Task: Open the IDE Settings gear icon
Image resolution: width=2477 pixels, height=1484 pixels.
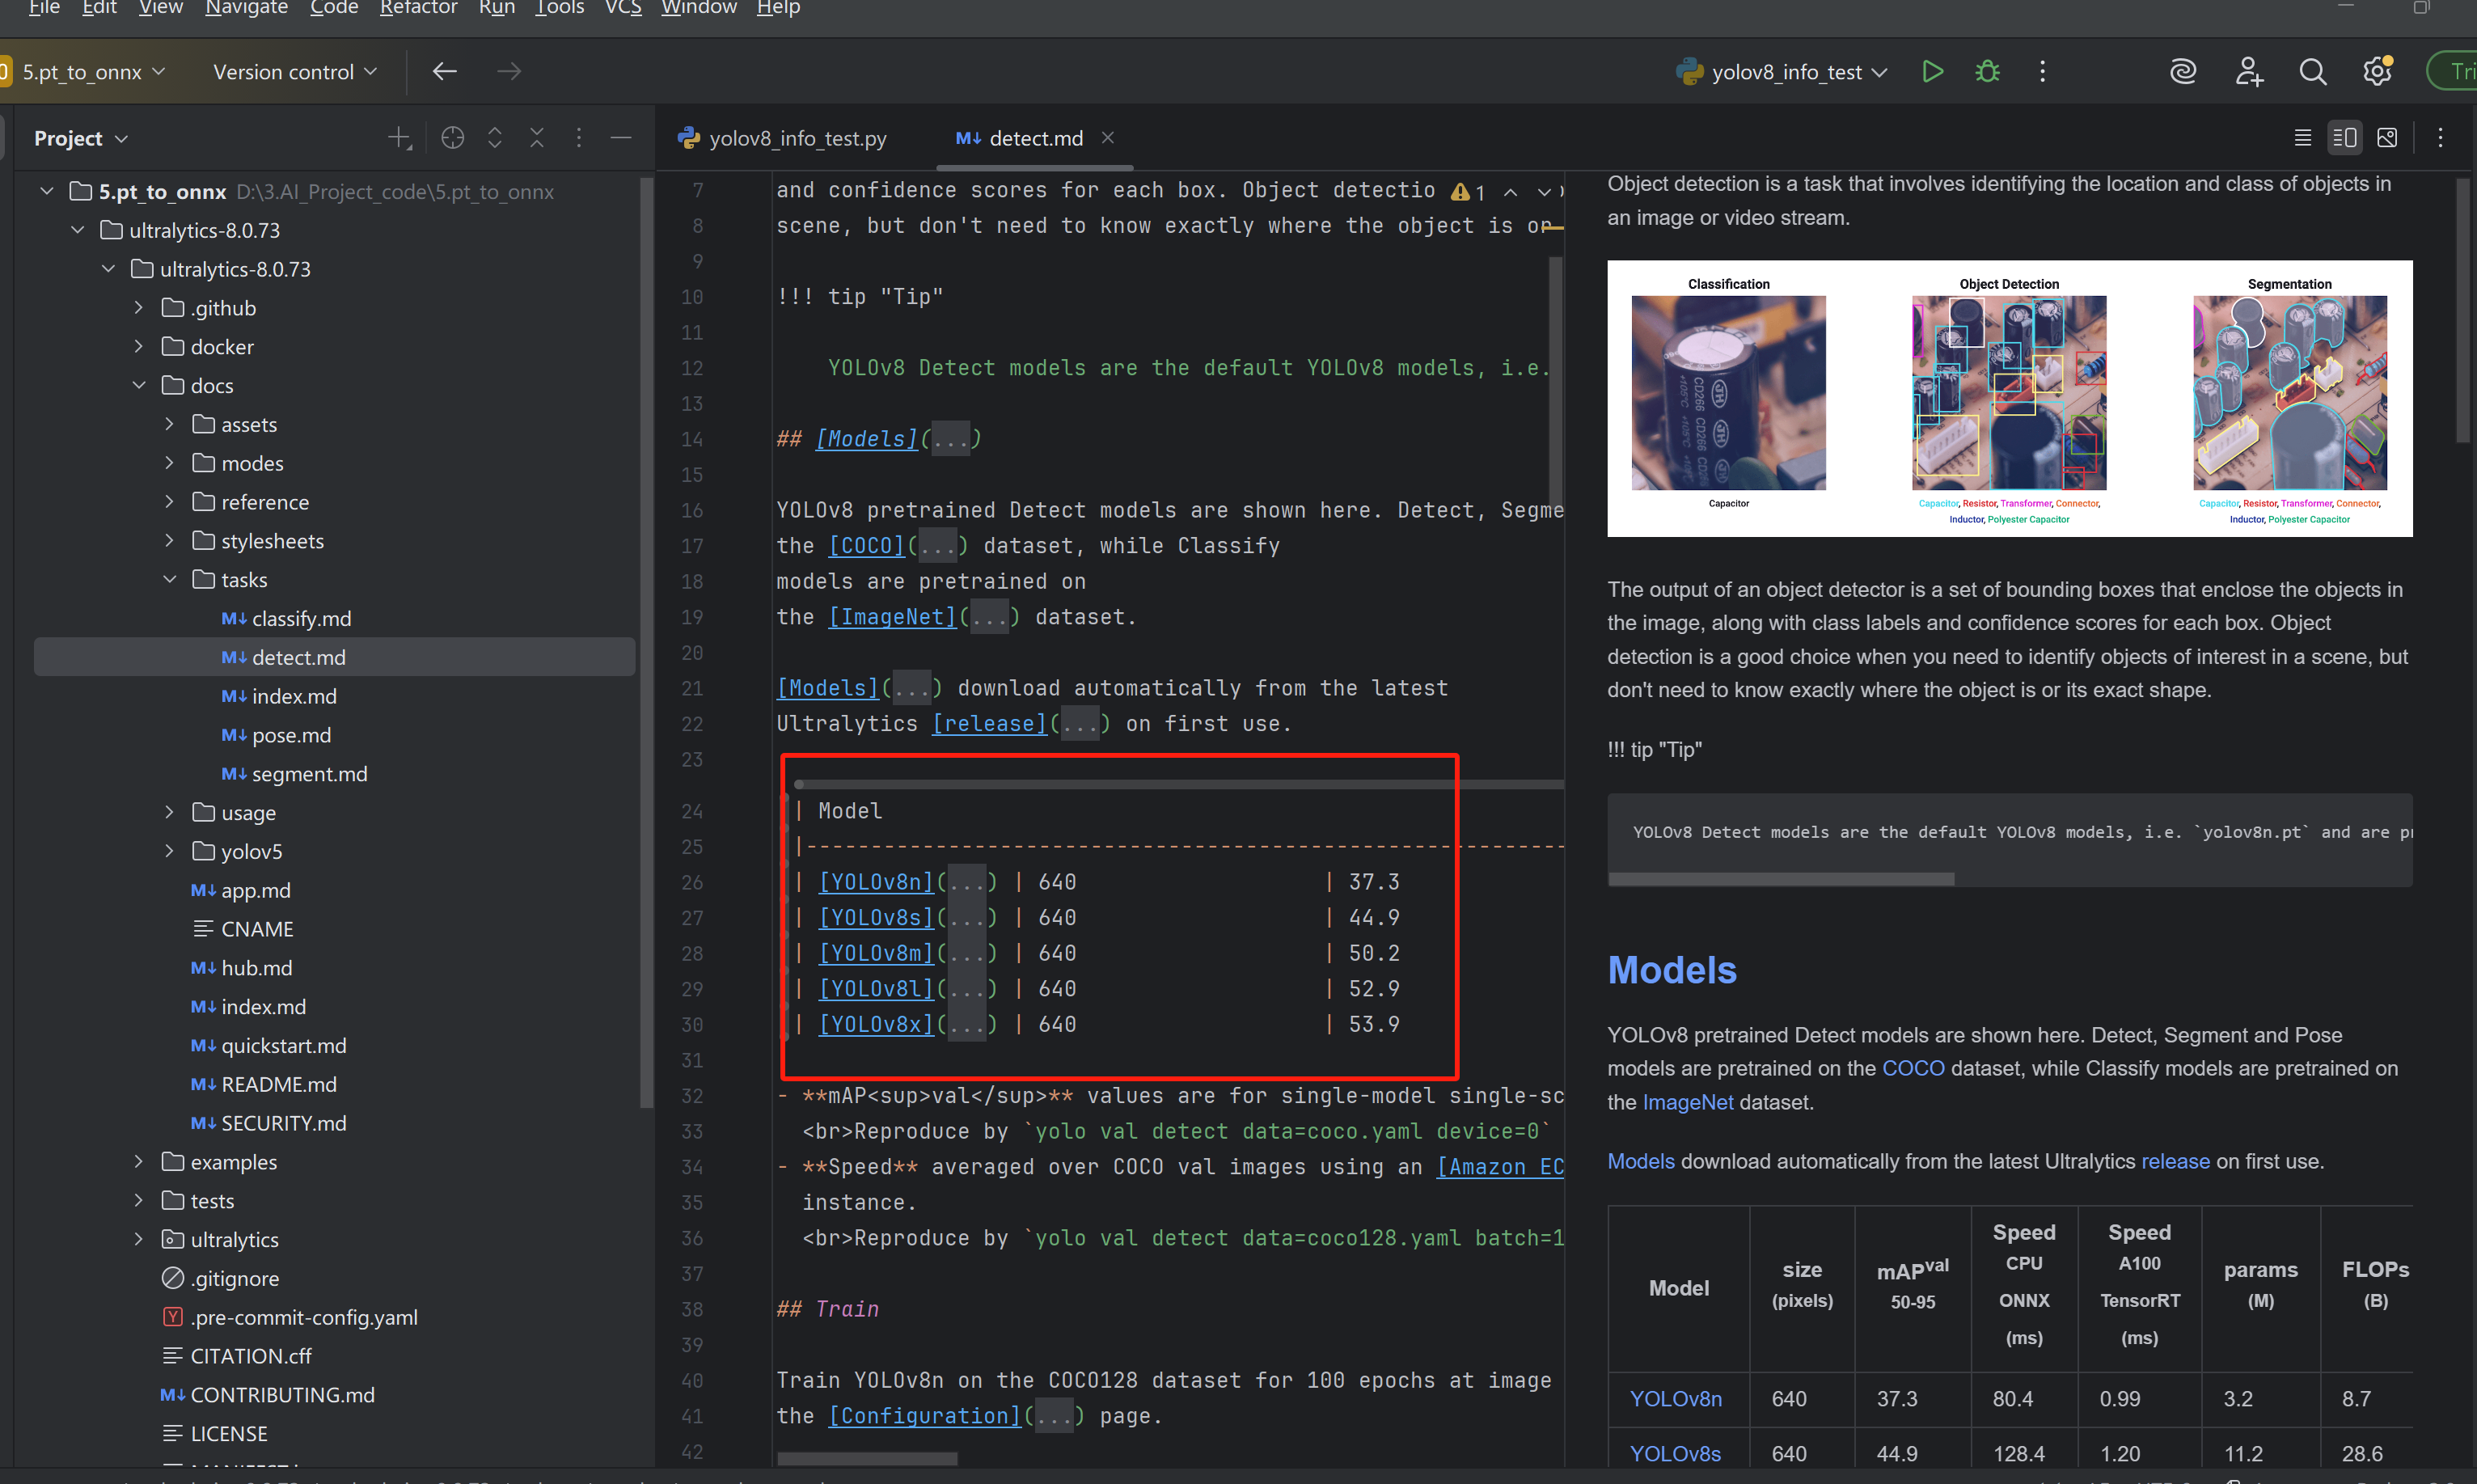Action: point(2377,71)
